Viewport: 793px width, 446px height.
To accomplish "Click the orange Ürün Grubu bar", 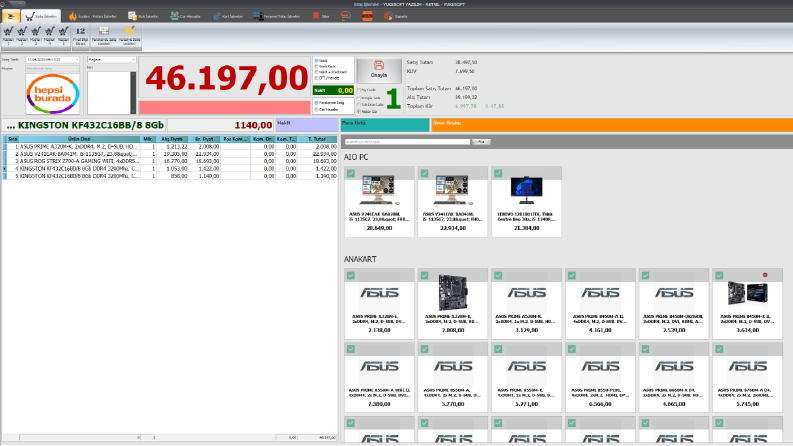I will (x=612, y=124).
